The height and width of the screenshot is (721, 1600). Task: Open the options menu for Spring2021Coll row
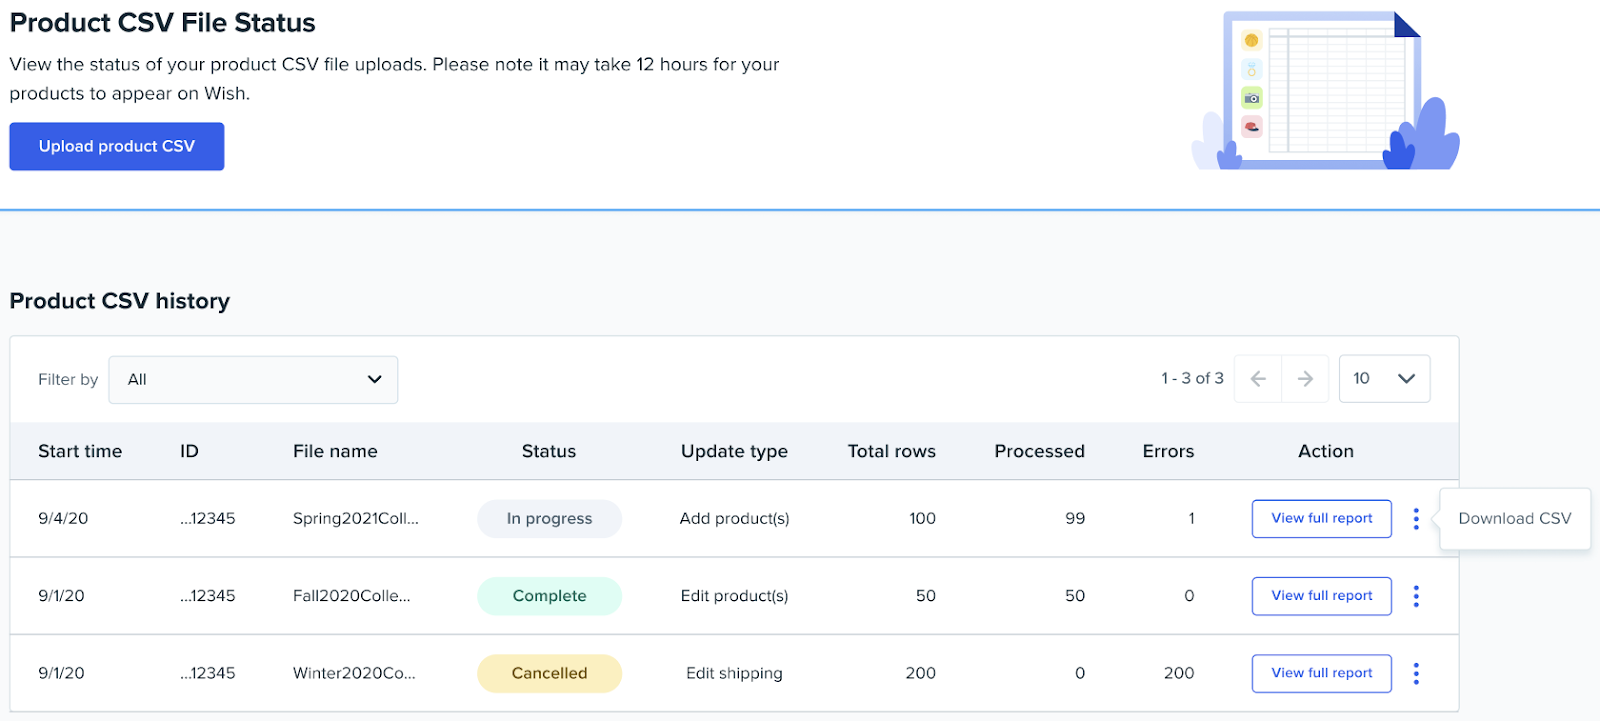pyautogui.click(x=1416, y=518)
